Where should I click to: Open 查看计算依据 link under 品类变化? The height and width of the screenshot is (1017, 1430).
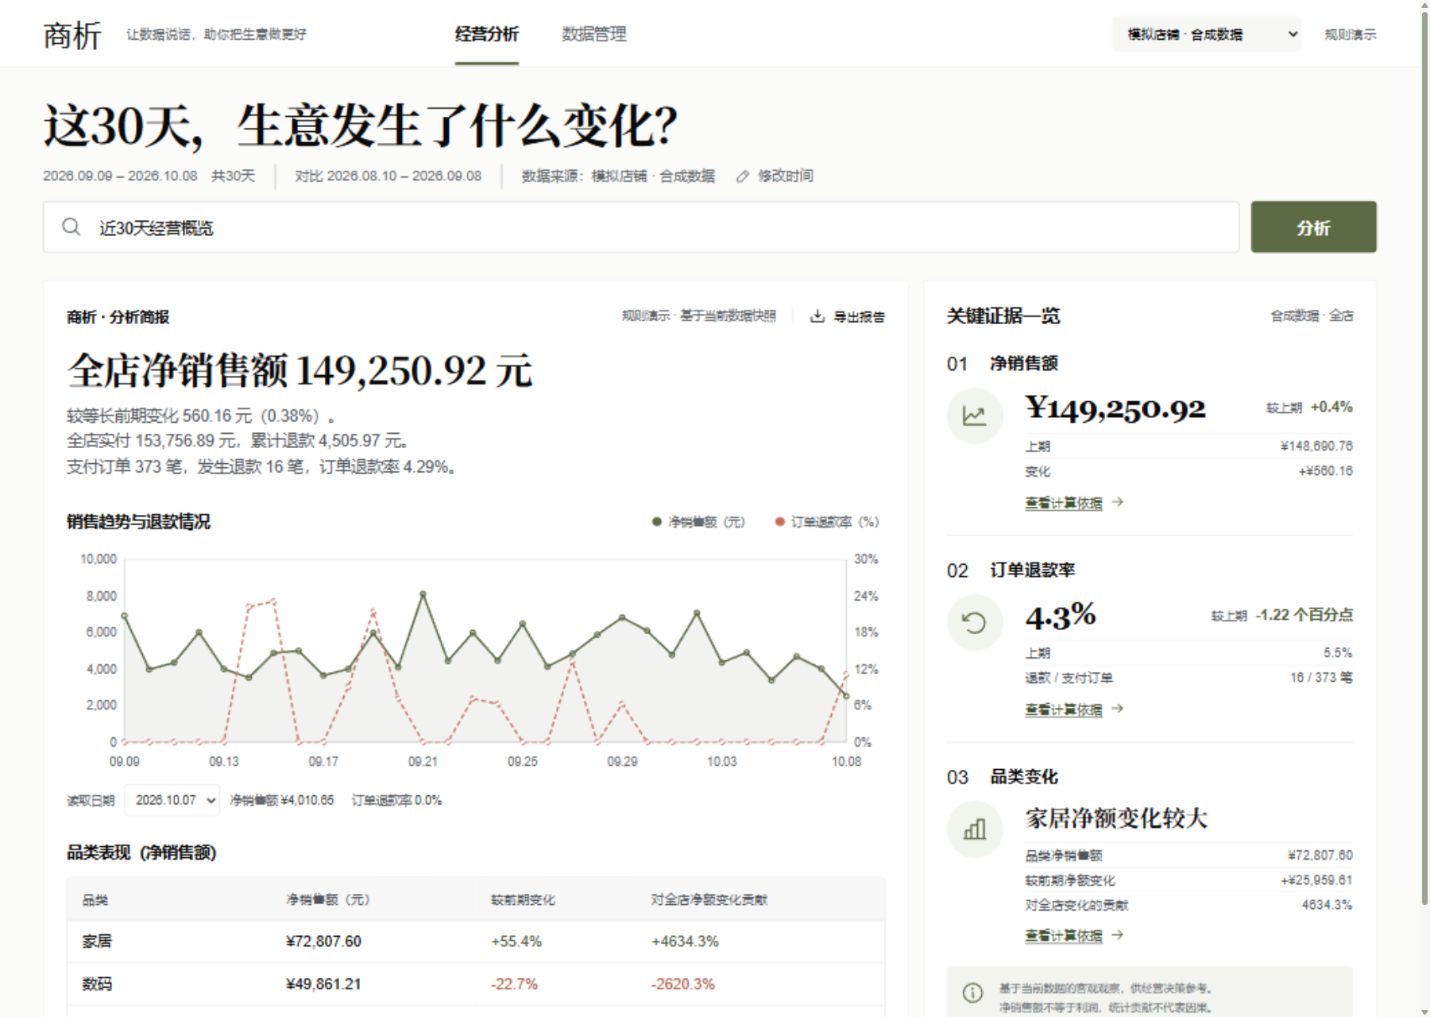1063,936
